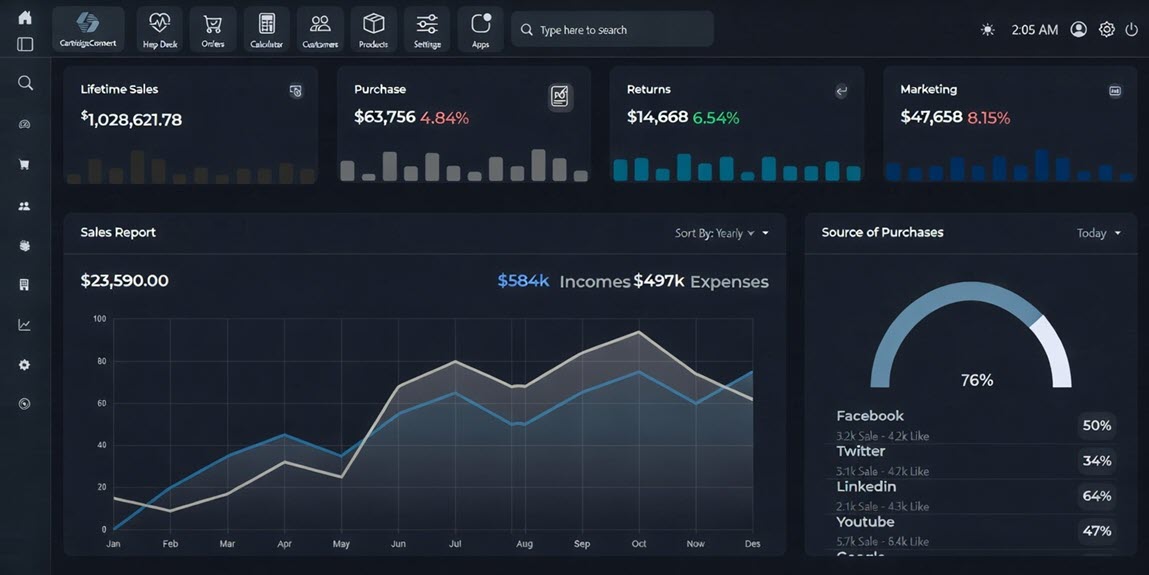Open the Customers section in top bar
The image size is (1149, 575).
[x=320, y=29]
